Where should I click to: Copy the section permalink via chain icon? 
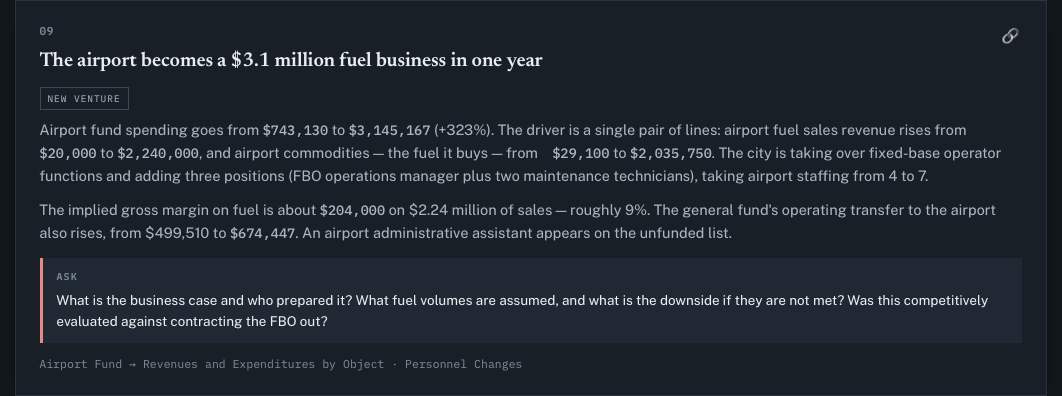1010,36
